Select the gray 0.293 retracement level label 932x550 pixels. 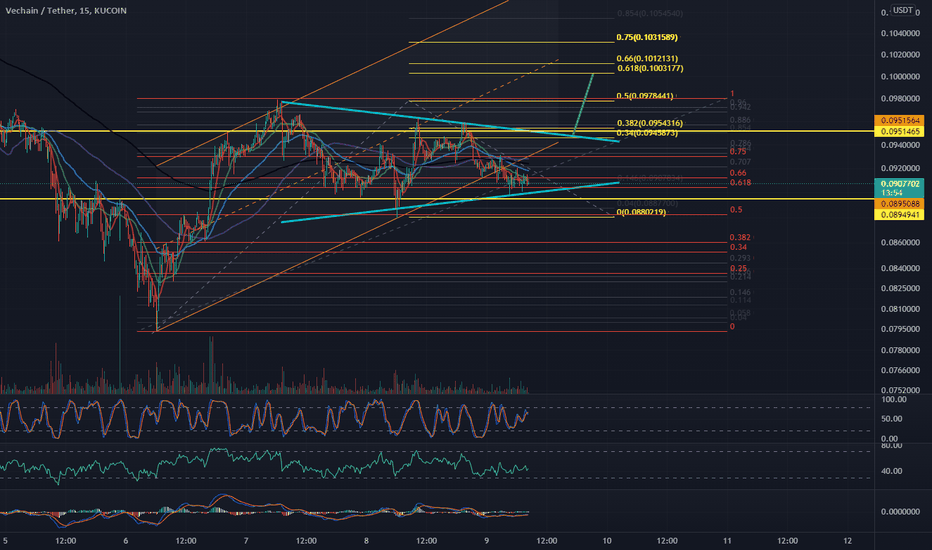click(x=740, y=258)
